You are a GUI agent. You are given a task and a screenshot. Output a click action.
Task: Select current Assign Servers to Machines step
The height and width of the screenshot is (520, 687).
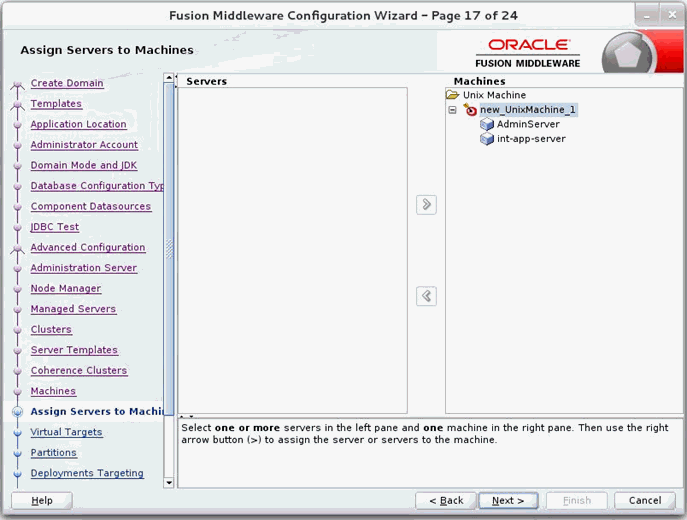click(96, 411)
